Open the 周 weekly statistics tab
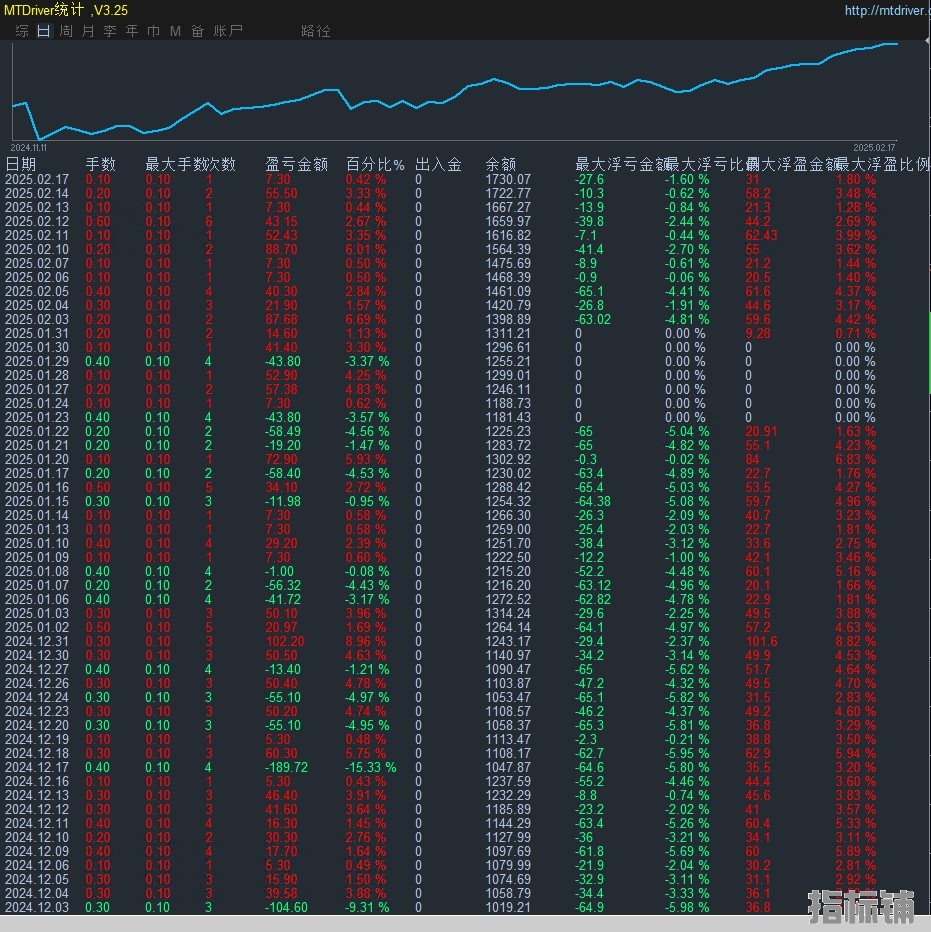 [66, 31]
